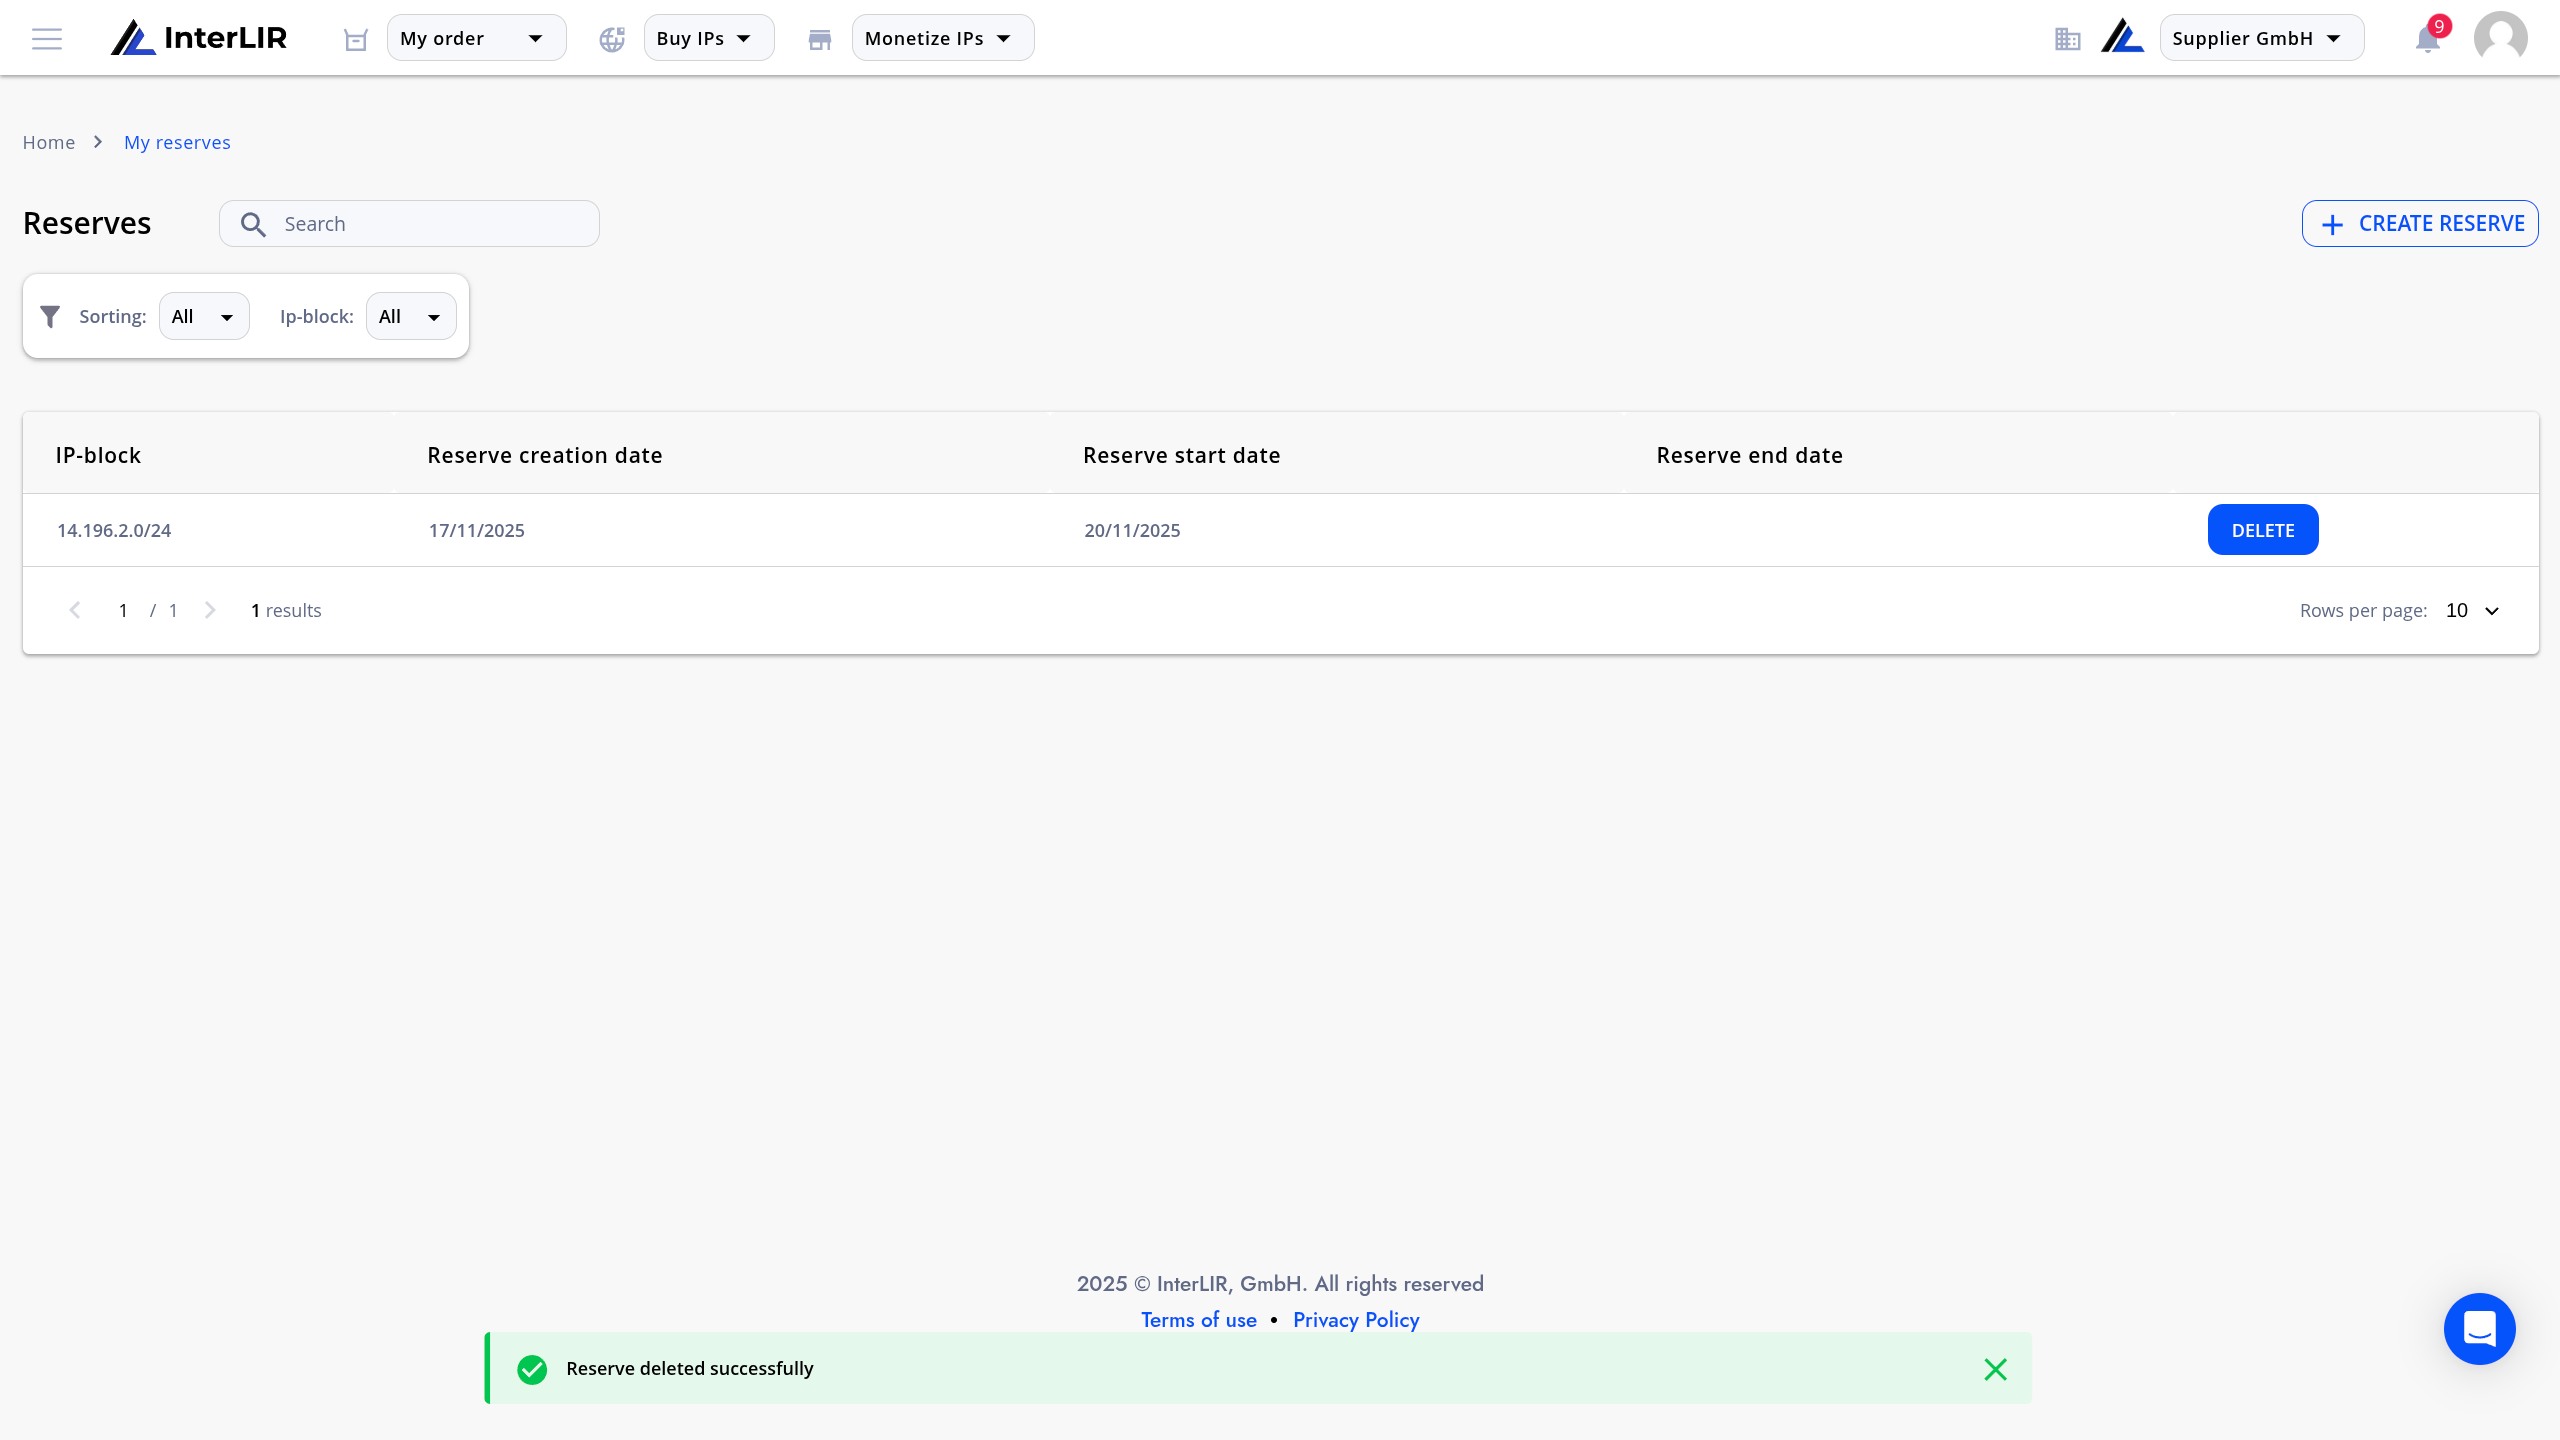Open the Sorting filter dropdown
2560x1440 pixels.
click(x=204, y=316)
